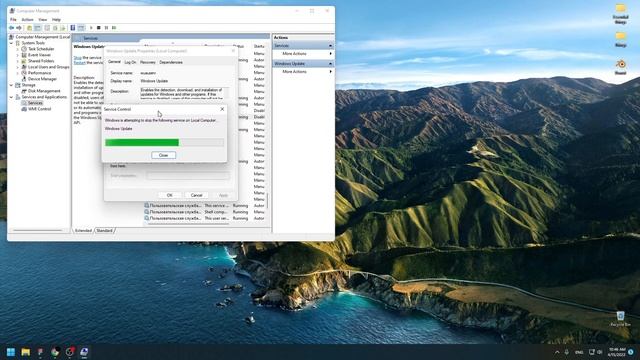Collapse the Services section in Actions pane
Screen dimensions: 640x360
click(x=330, y=46)
